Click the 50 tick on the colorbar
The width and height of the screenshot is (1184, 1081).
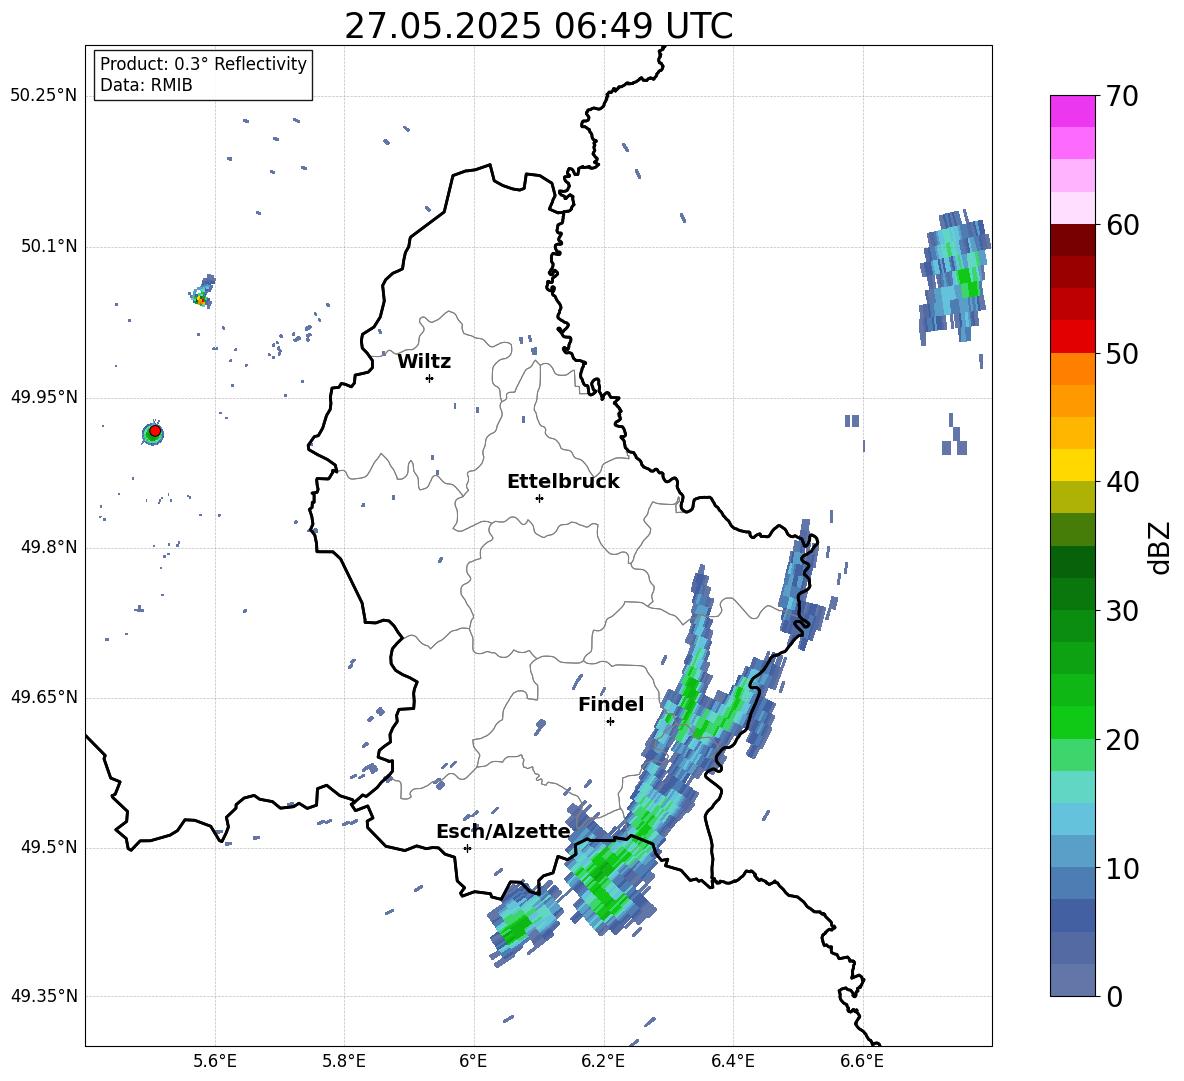[x=1122, y=353]
